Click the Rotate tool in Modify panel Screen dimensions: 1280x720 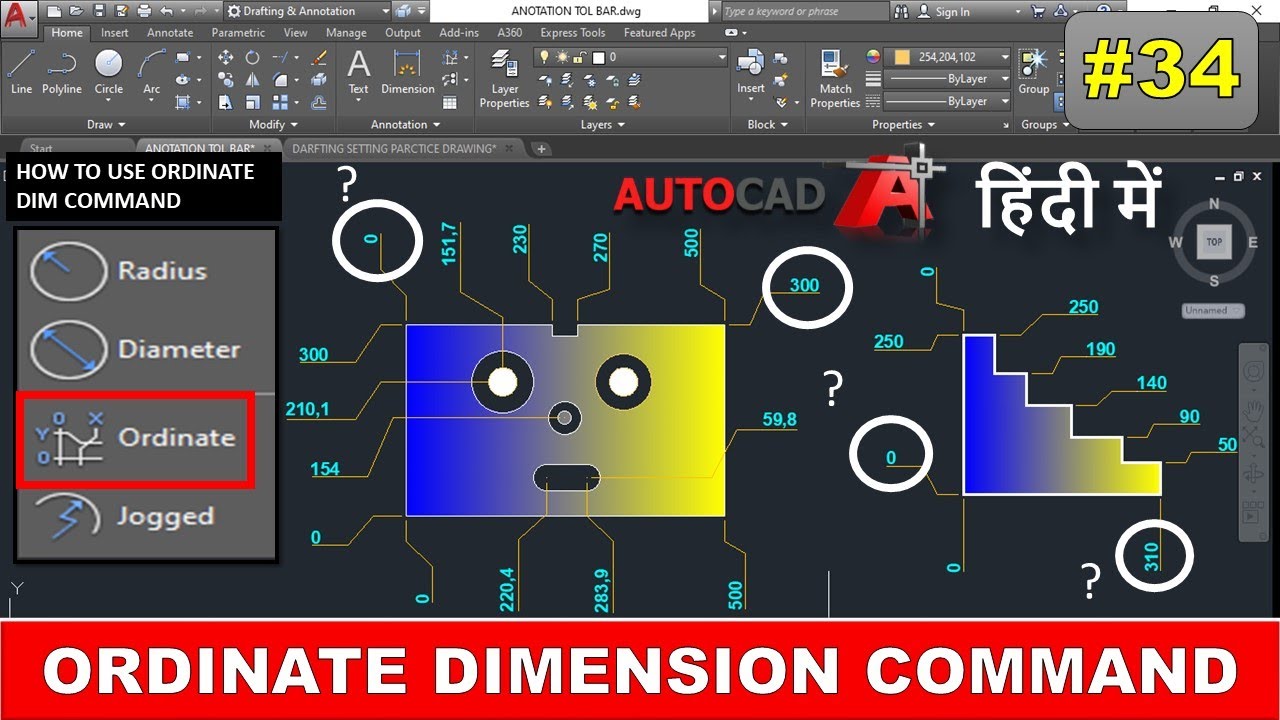pos(253,58)
